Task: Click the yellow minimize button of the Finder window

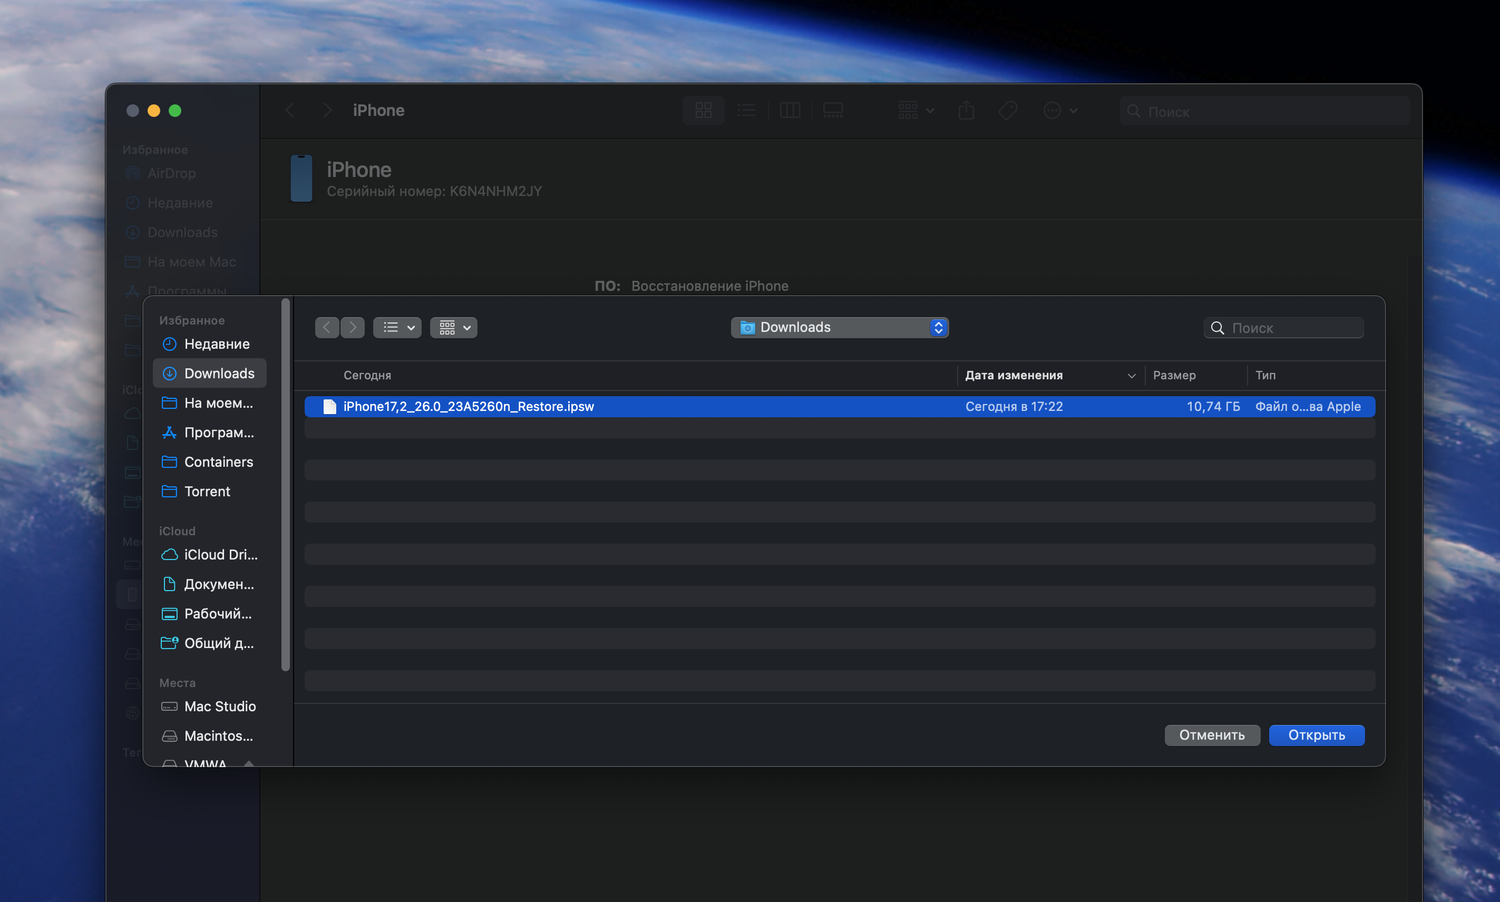Action: [154, 111]
